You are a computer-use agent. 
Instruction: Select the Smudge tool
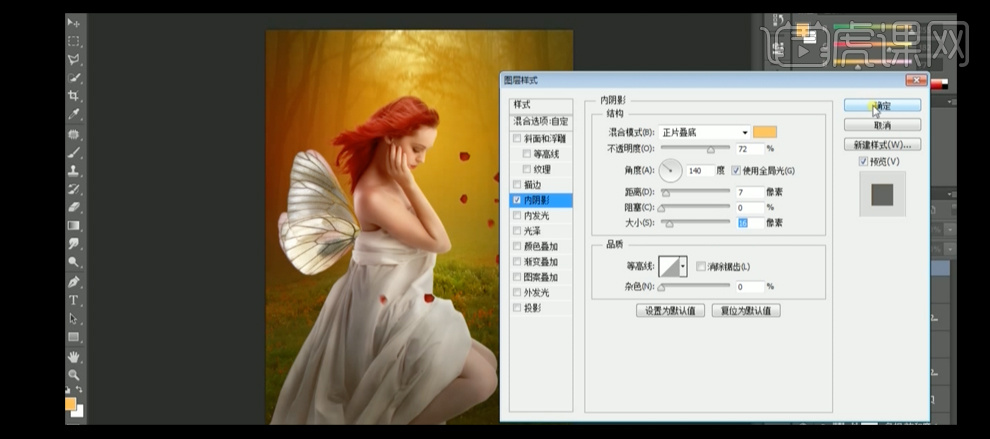click(74, 244)
